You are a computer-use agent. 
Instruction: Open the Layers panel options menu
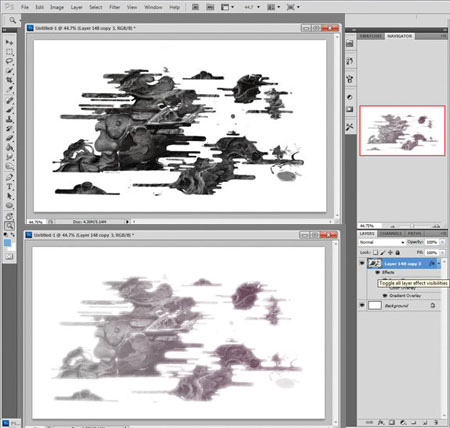444,233
